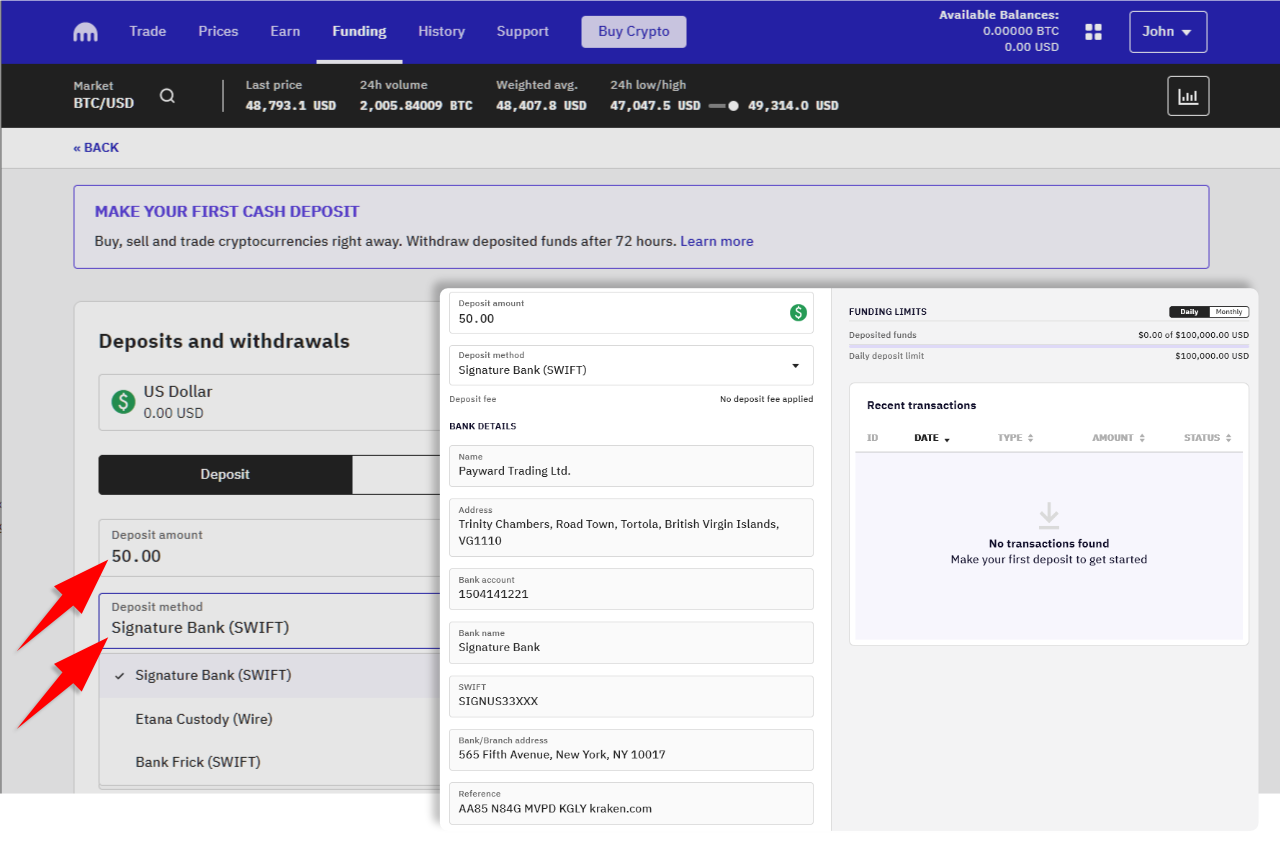The height and width of the screenshot is (858, 1280).
Task: Click the US Dollar 0.00 USD currency selector
Action: pos(270,402)
